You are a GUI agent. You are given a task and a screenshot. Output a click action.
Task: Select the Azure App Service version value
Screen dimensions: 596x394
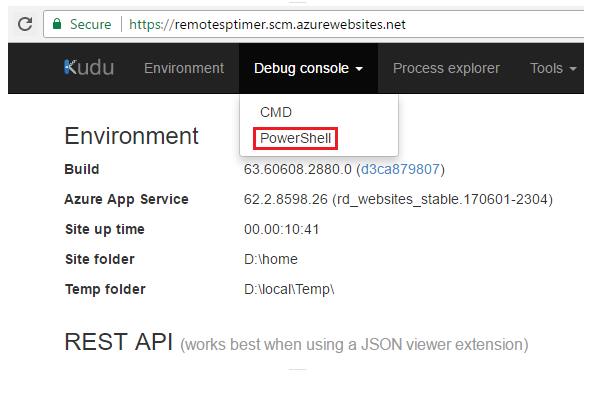click(x=398, y=199)
